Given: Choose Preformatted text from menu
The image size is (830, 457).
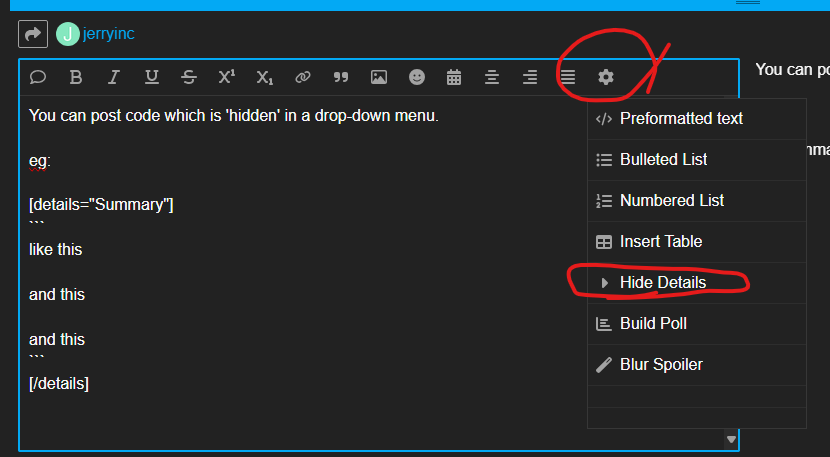Looking at the screenshot, I should (697, 119).
